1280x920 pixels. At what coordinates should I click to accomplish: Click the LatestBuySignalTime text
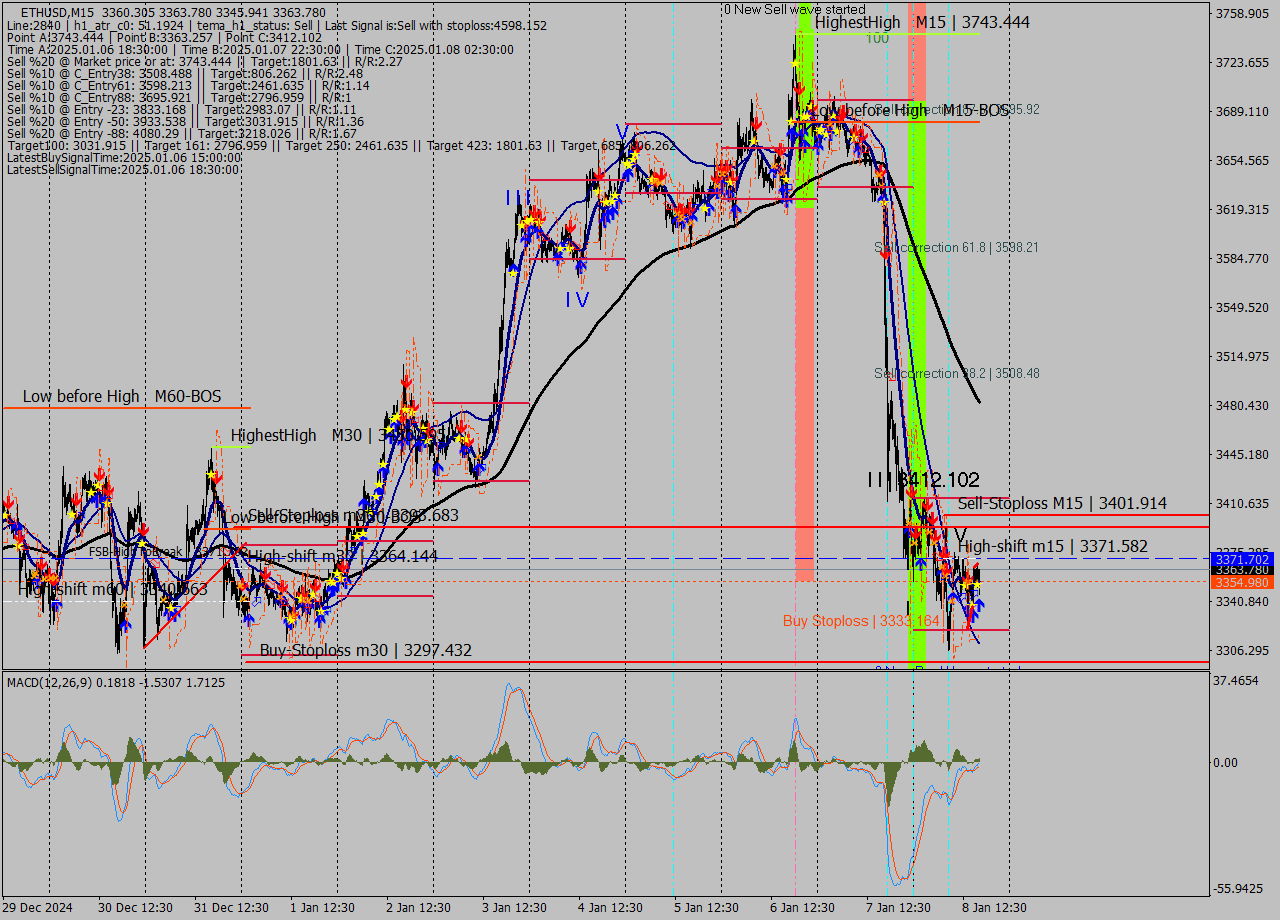tap(123, 157)
